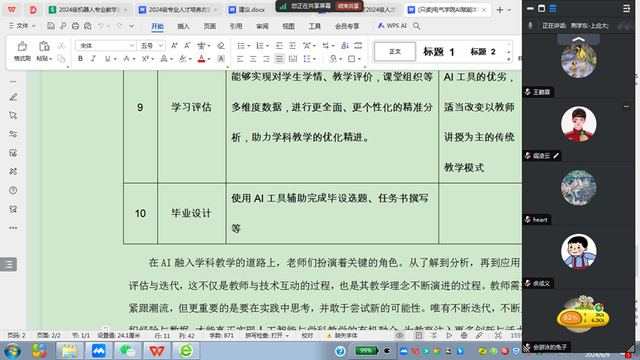The width and height of the screenshot is (640, 360).
Task: Toggle Underline formatting
Action: (107, 59)
